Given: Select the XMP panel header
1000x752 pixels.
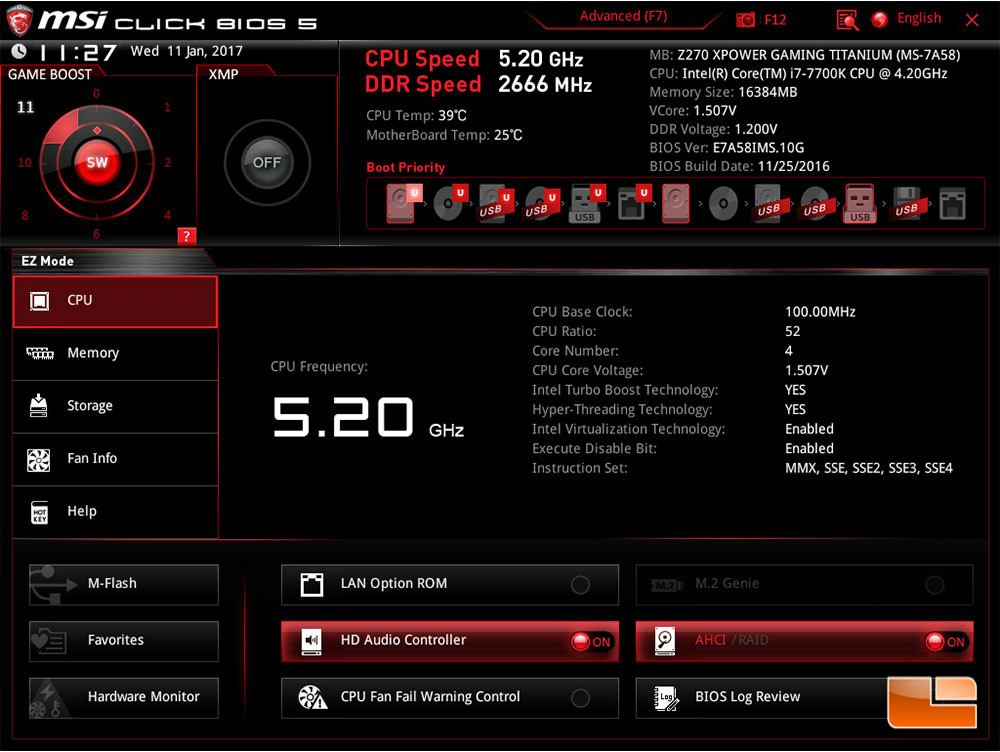Looking at the screenshot, I should point(223,75).
